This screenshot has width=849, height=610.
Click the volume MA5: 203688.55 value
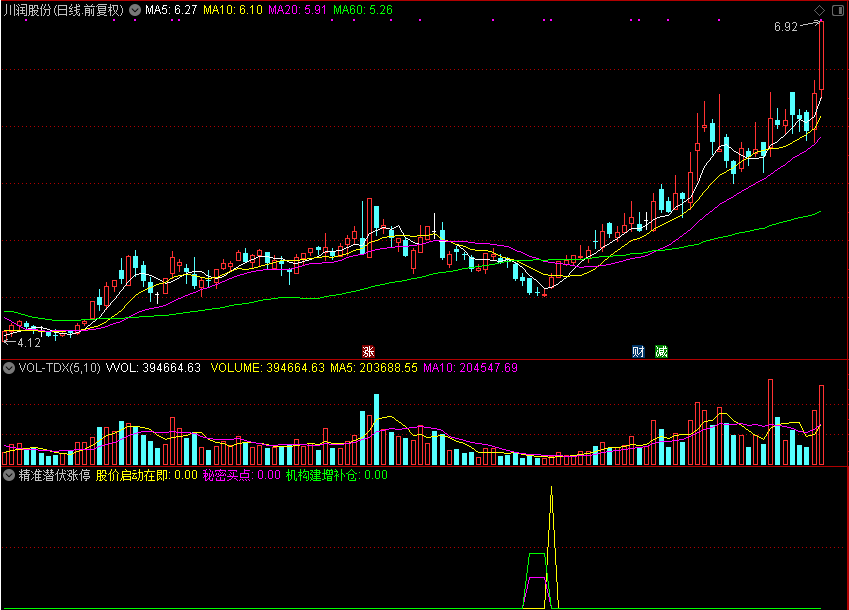click(x=374, y=368)
